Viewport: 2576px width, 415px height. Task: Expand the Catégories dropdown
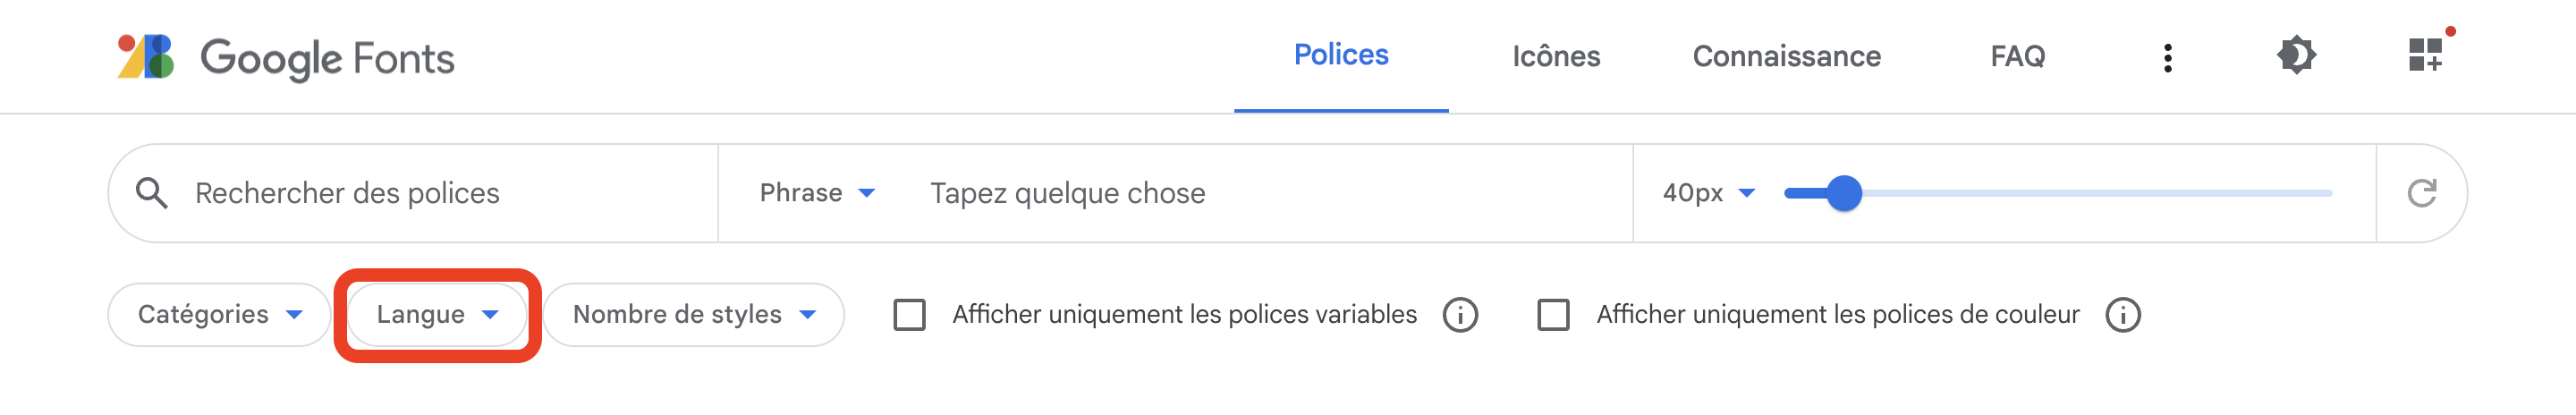point(219,315)
